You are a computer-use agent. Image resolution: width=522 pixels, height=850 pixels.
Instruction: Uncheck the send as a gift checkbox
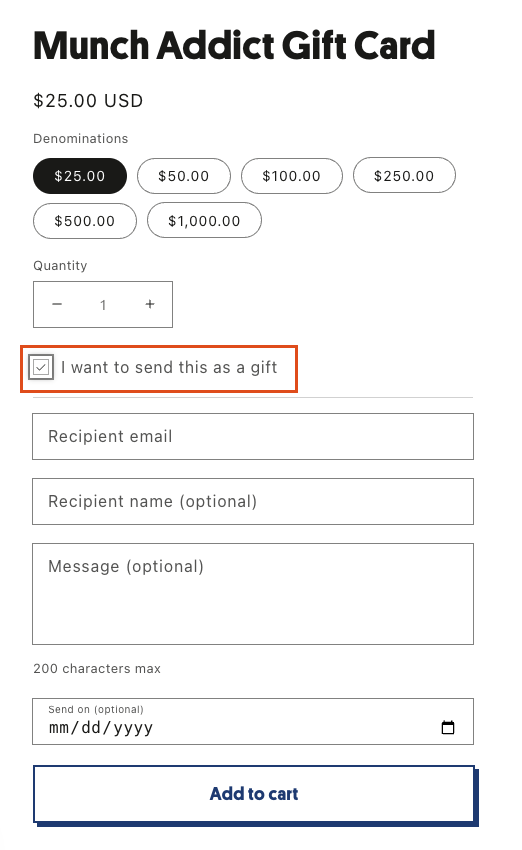pyautogui.click(x=41, y=368)
